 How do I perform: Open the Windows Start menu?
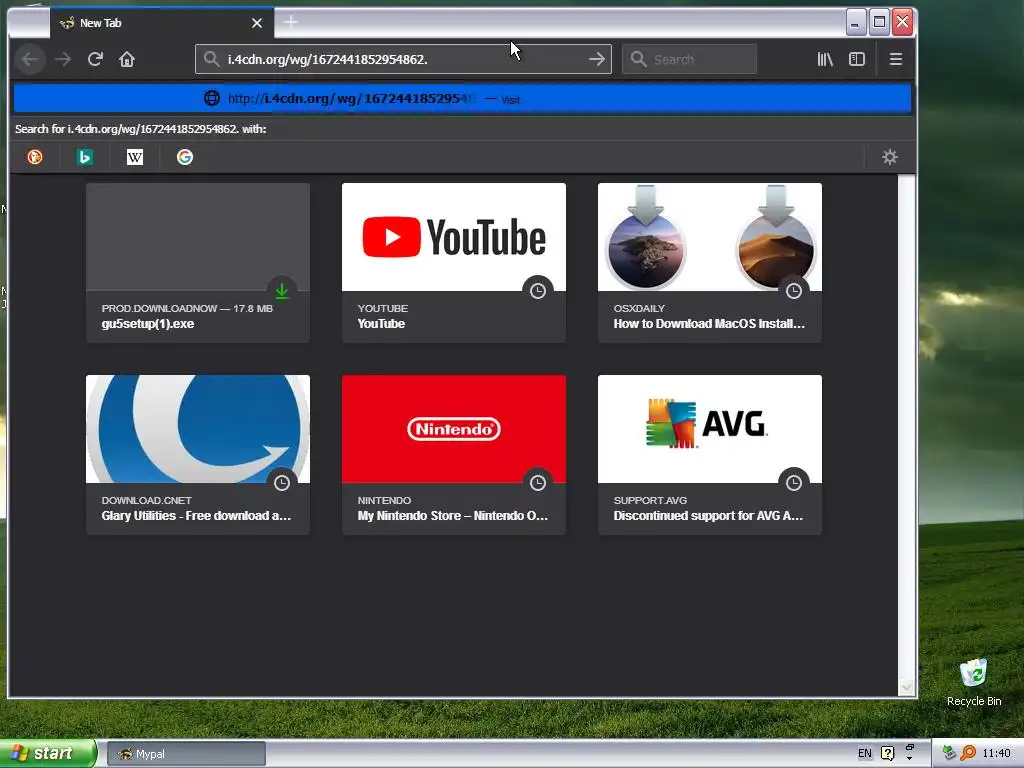(48, 754)
